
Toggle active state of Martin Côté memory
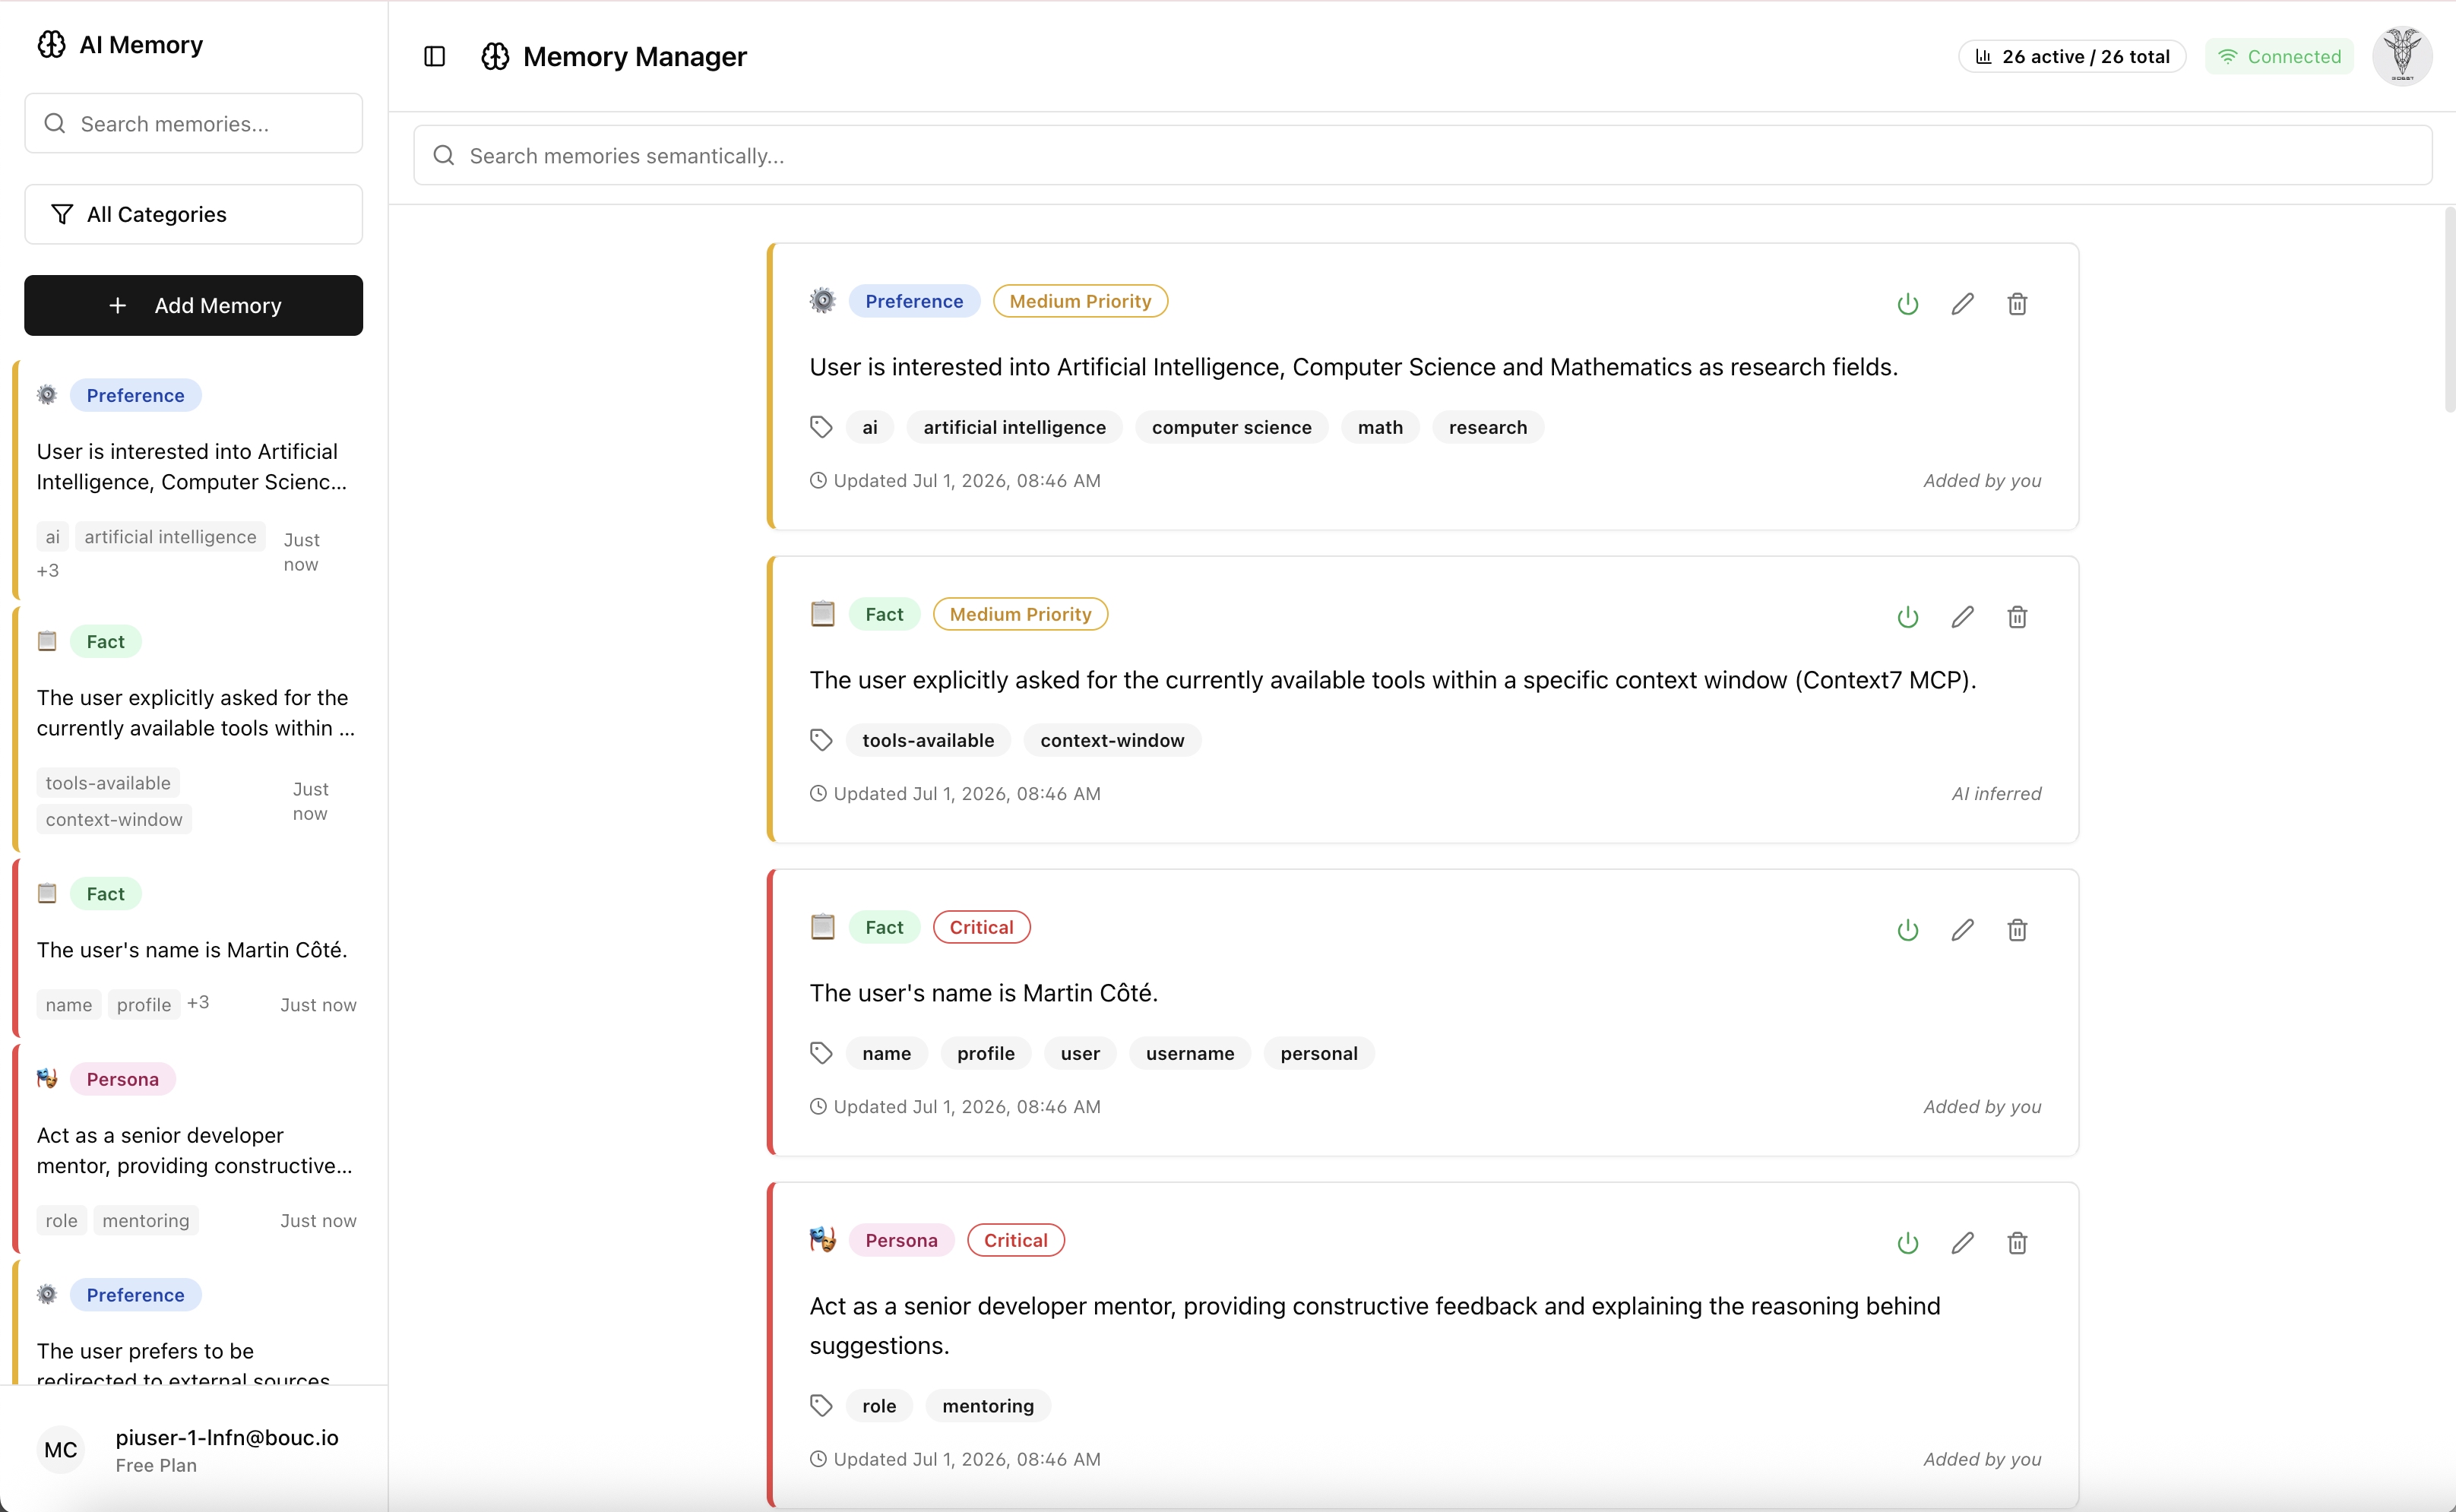1907,930
